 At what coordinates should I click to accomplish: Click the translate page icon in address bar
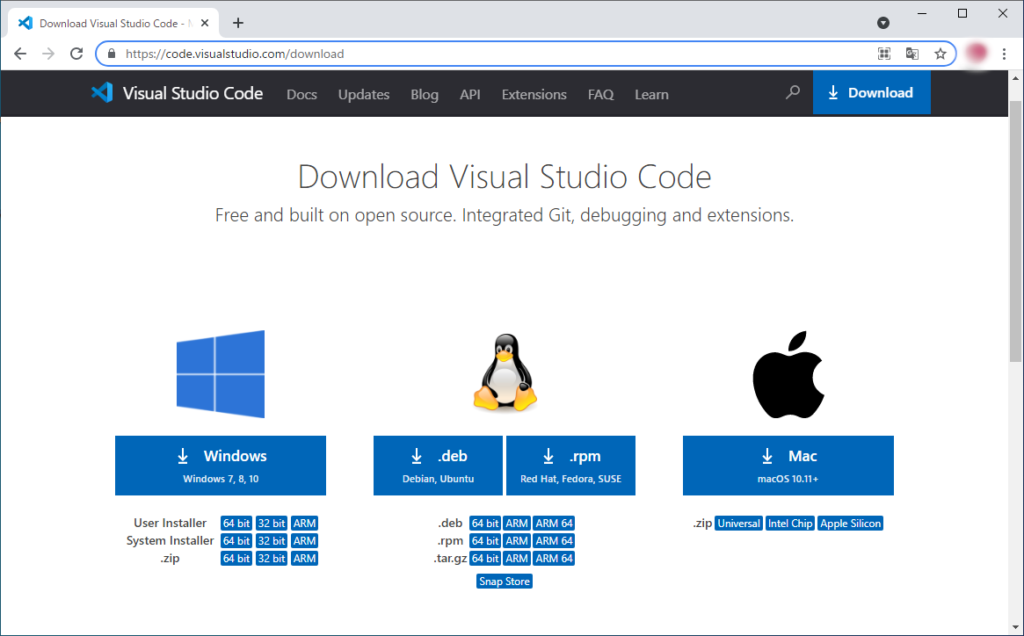(912, 54)
